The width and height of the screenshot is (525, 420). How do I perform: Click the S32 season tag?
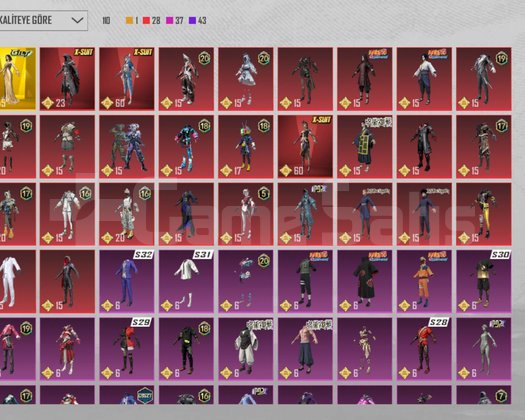tap(143, 255)
